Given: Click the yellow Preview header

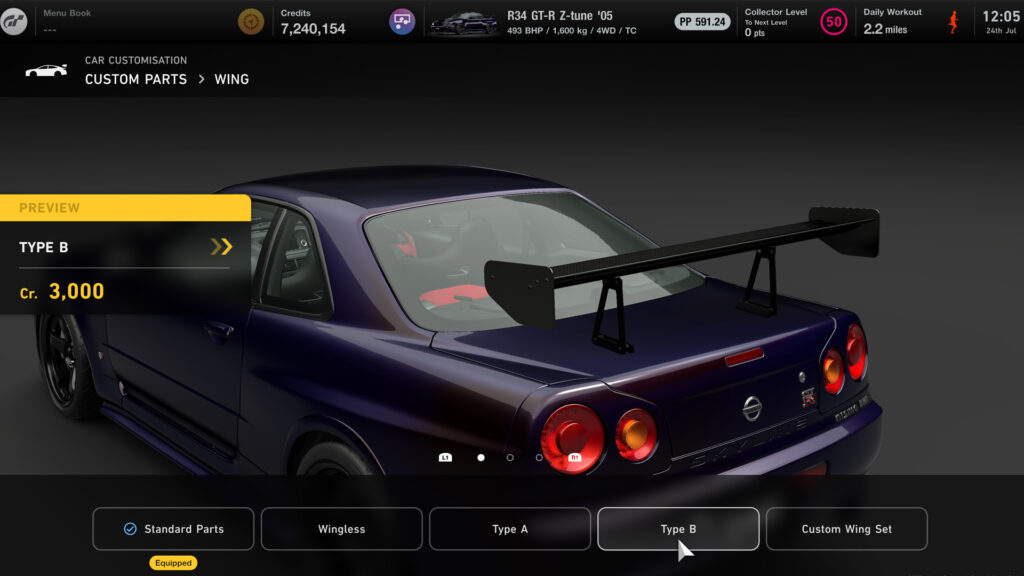Looking at the screenshot, I should (125, 208).
